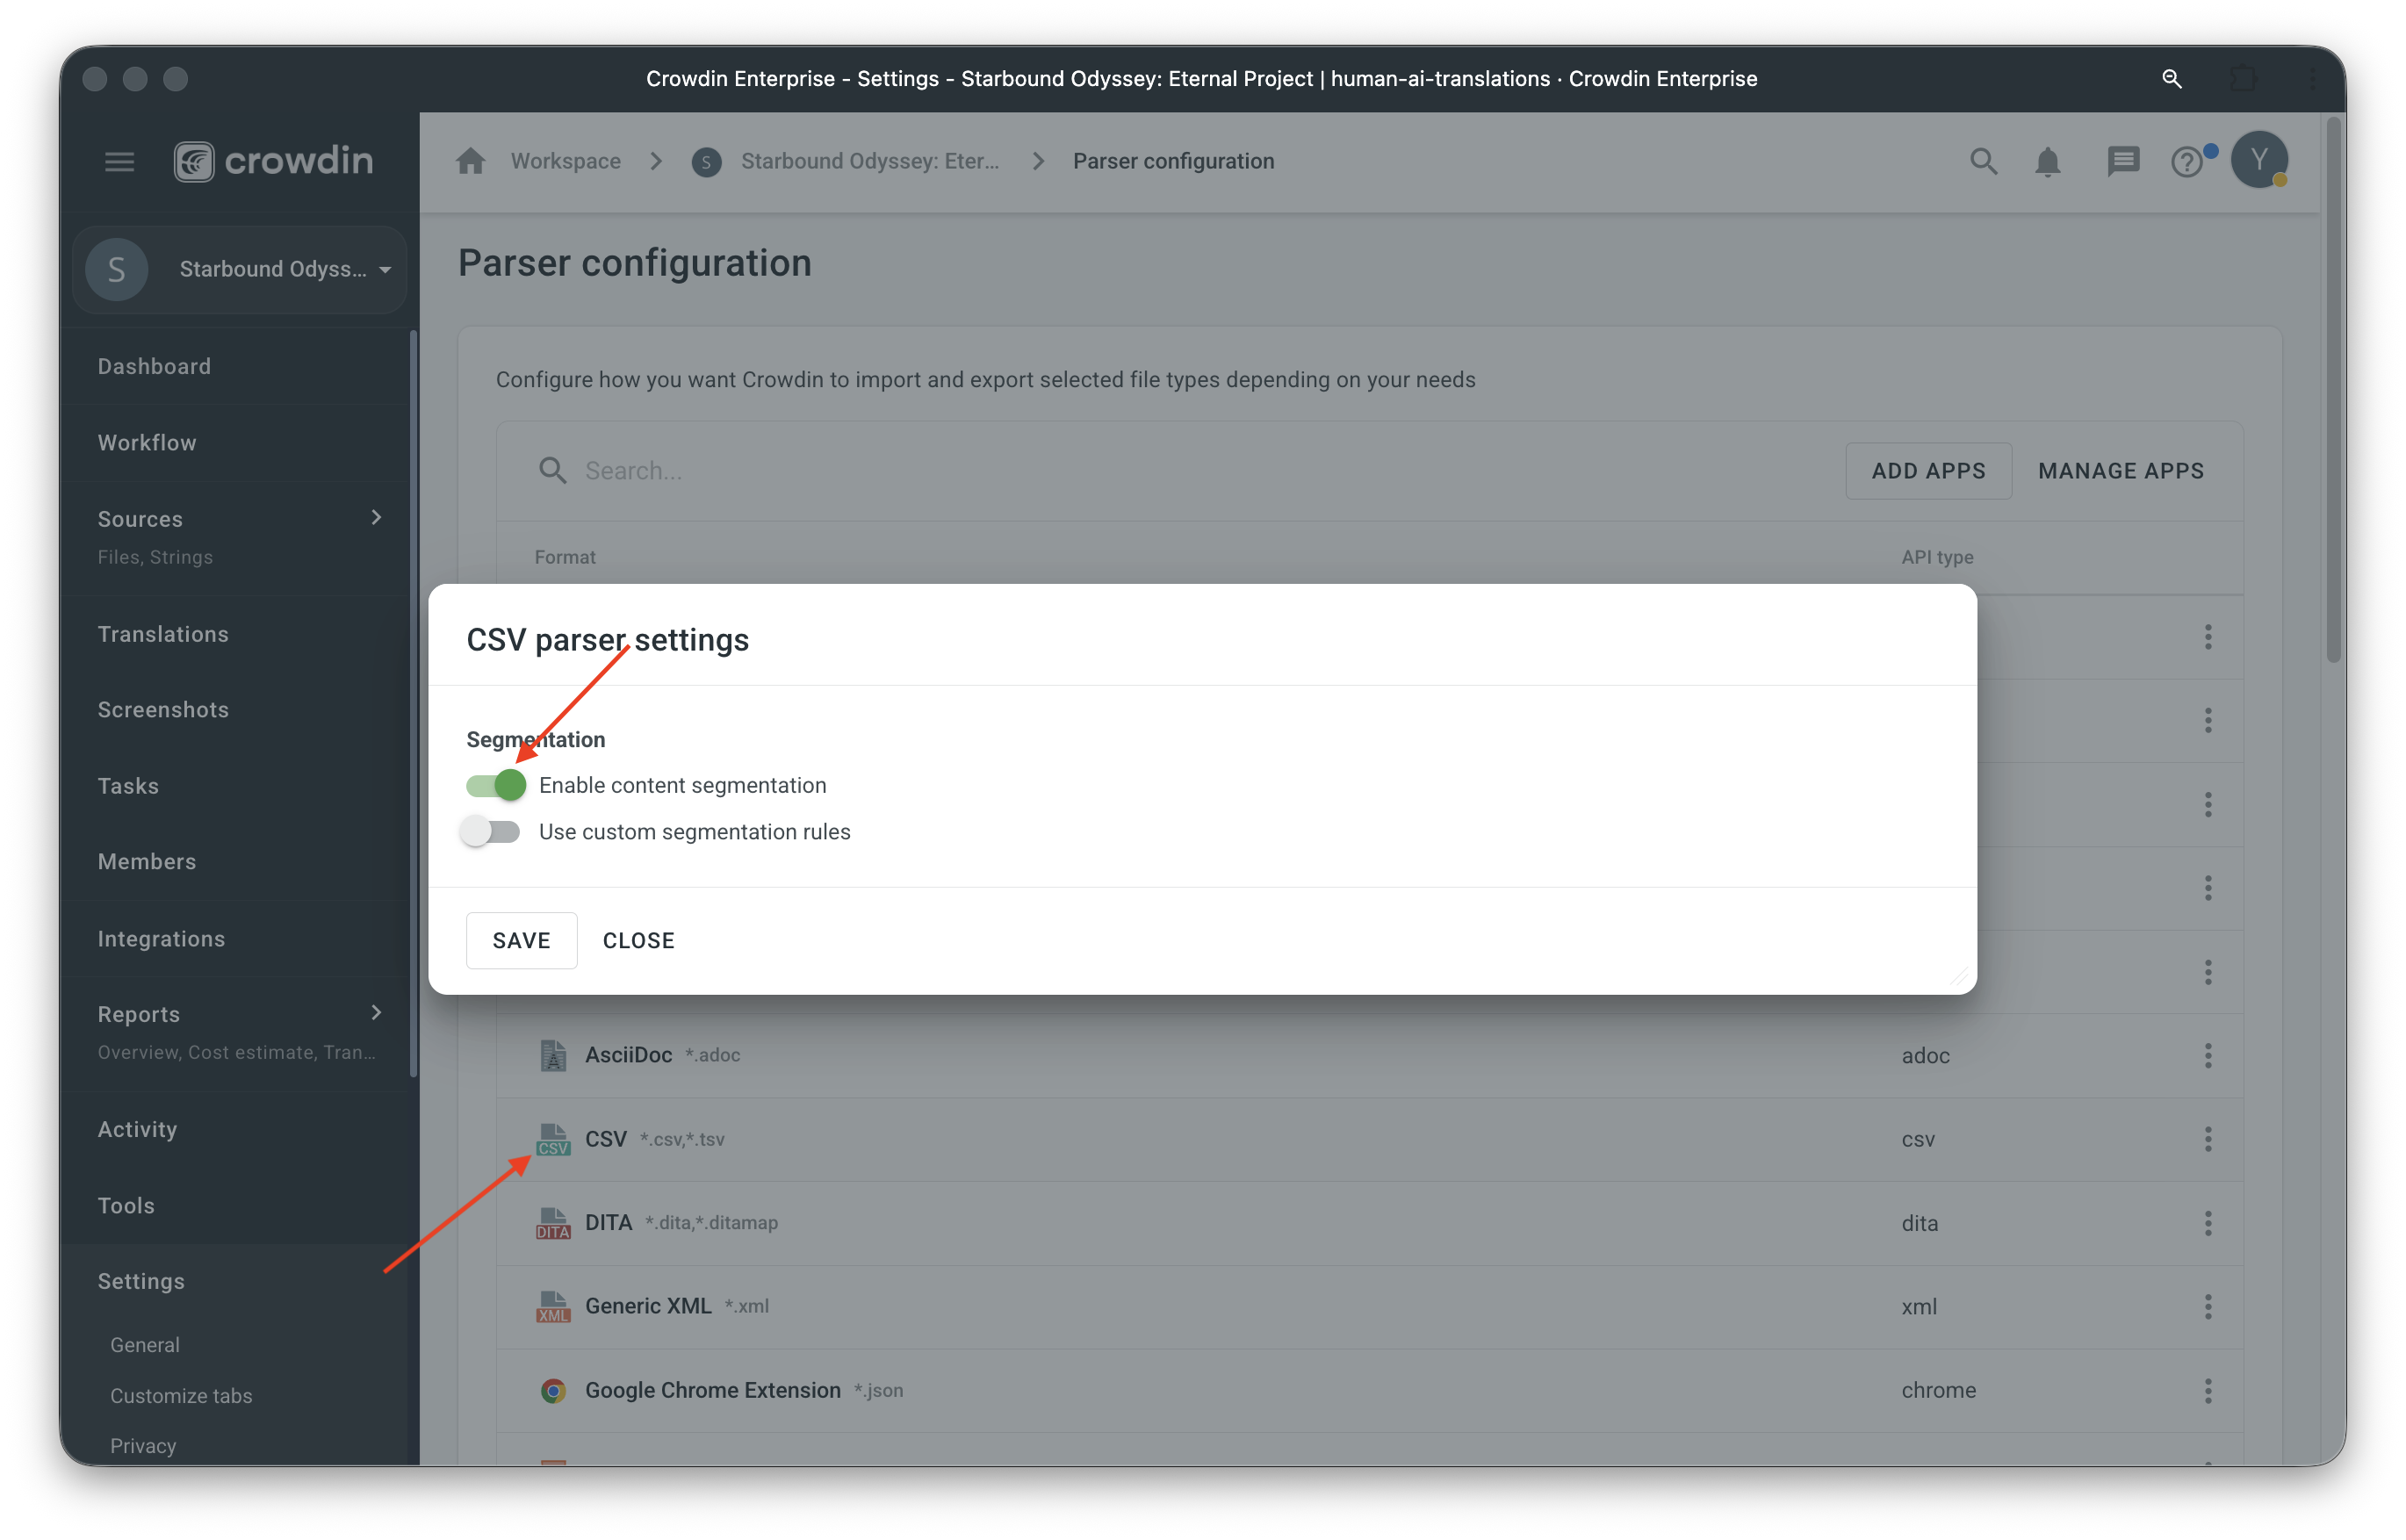The width and height of the screenshot is (2406, 1540).
Task: Close the CSV parser settings dialog
Action: click(638, 940)
